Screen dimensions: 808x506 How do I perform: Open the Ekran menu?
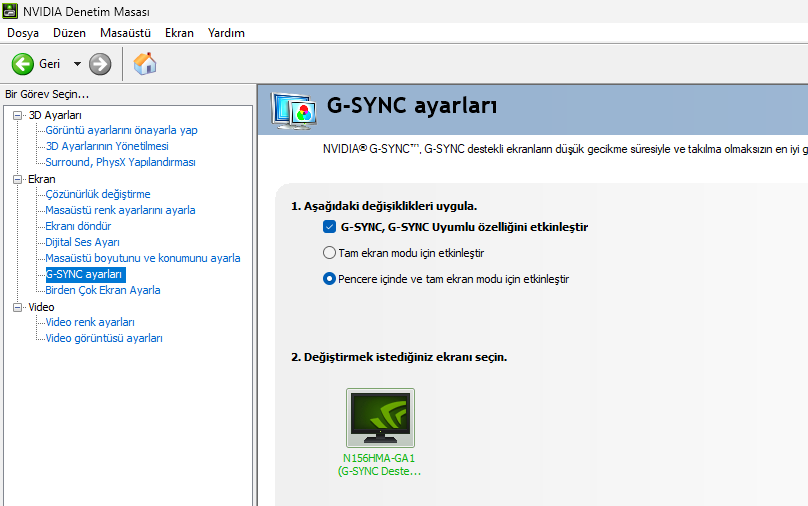[x=179, y=33]
